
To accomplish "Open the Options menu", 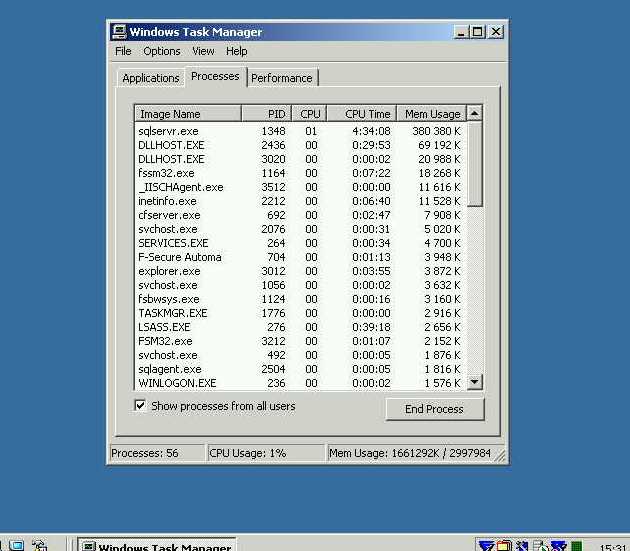I will coord(162,51).
